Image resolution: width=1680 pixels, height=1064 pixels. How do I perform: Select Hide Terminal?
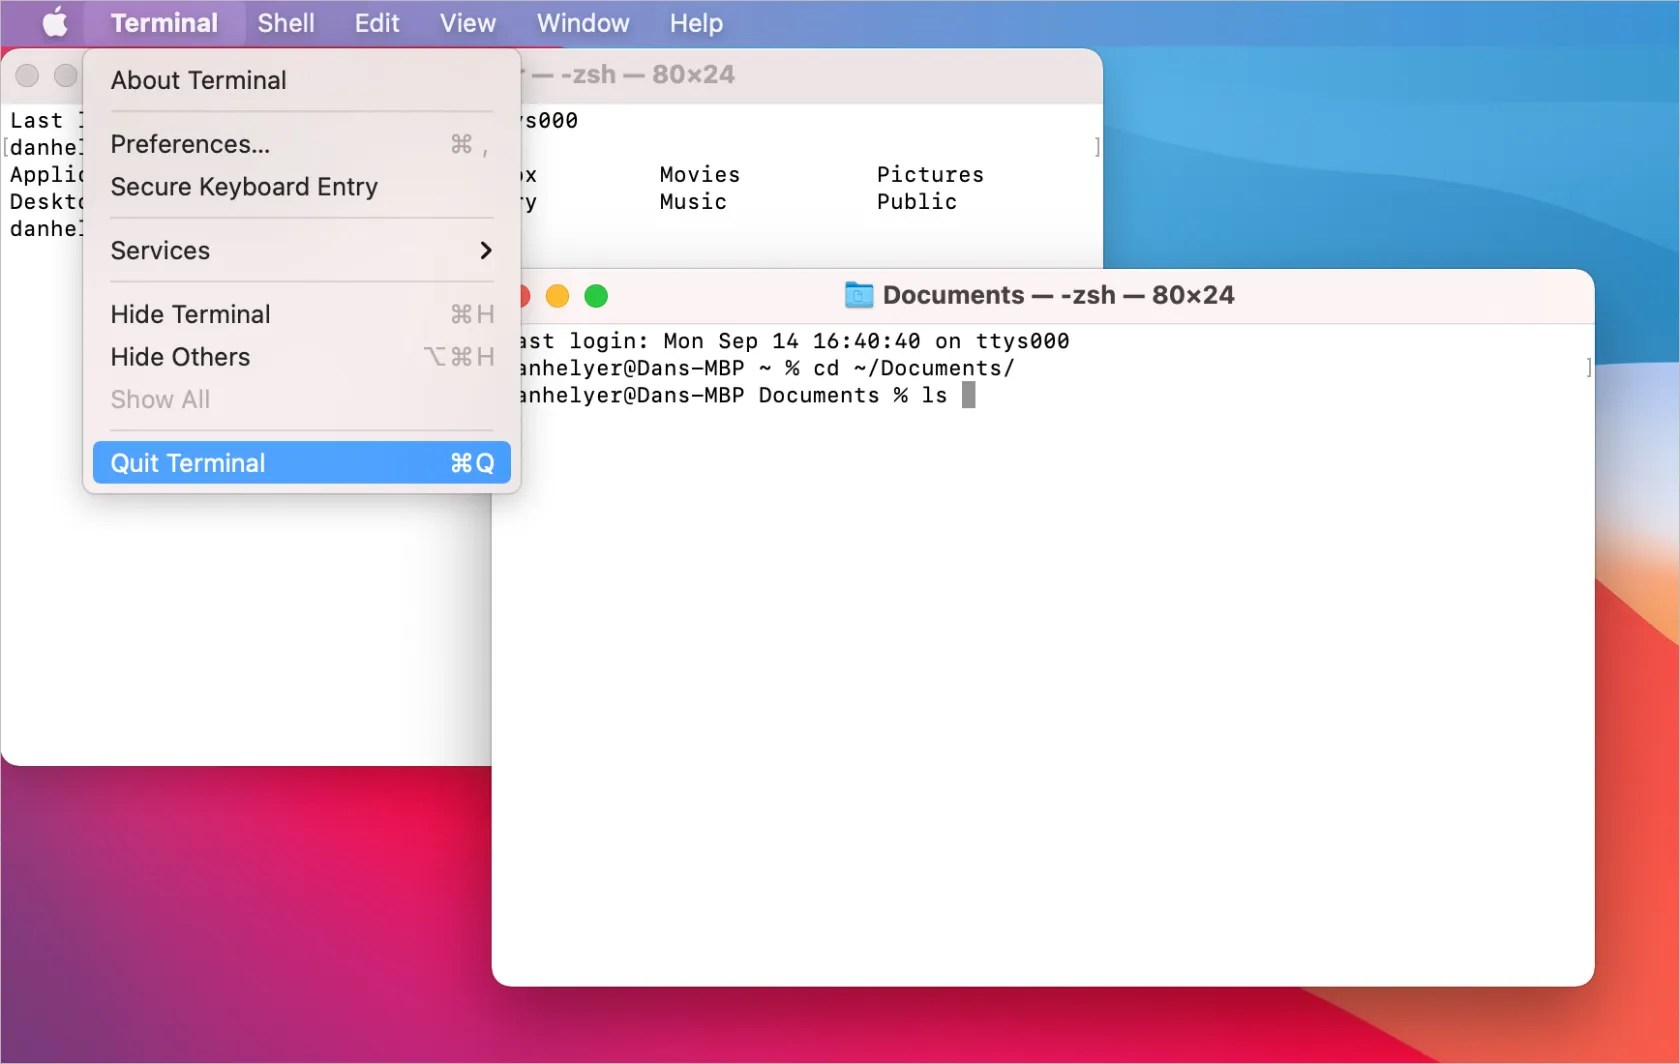[x=190, y=313]
